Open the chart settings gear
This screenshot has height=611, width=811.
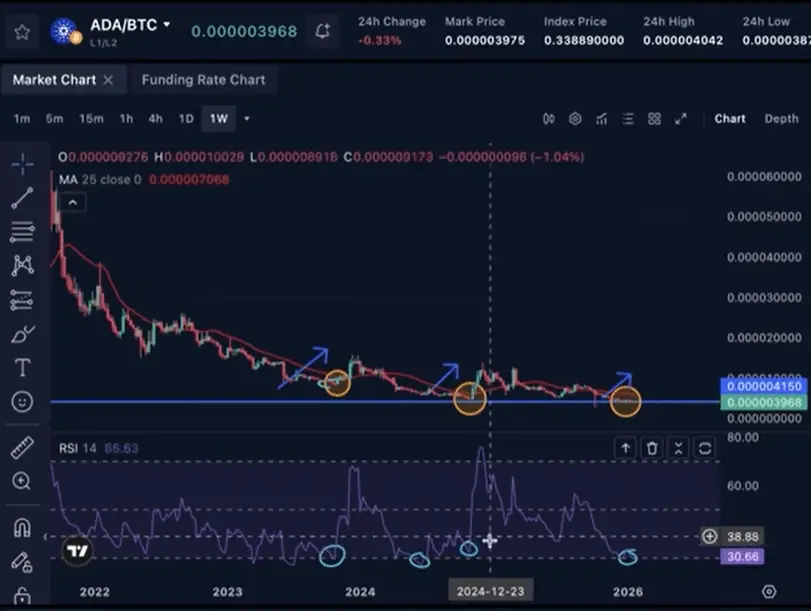tap(575, 118)
